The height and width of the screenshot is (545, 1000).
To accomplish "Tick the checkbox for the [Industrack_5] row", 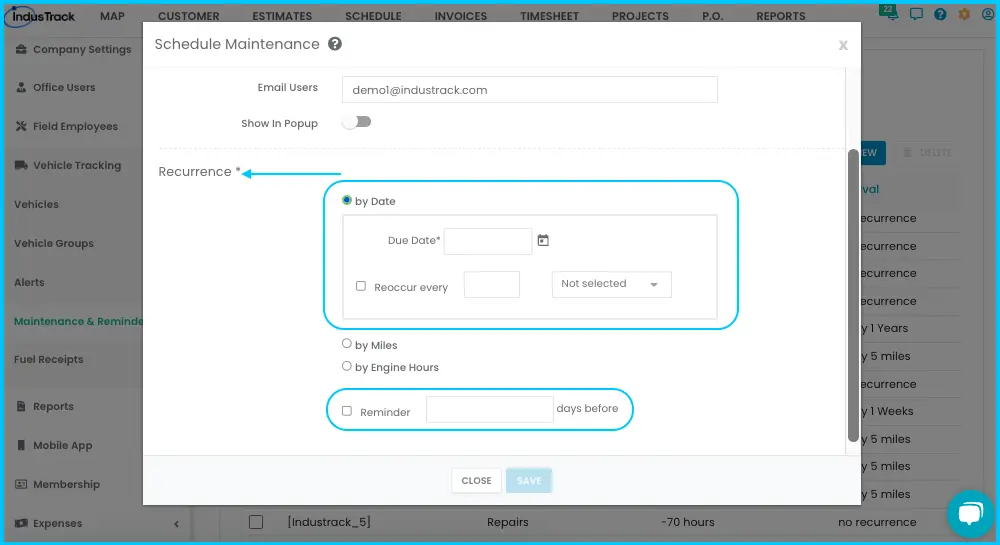I will (256, 522).
